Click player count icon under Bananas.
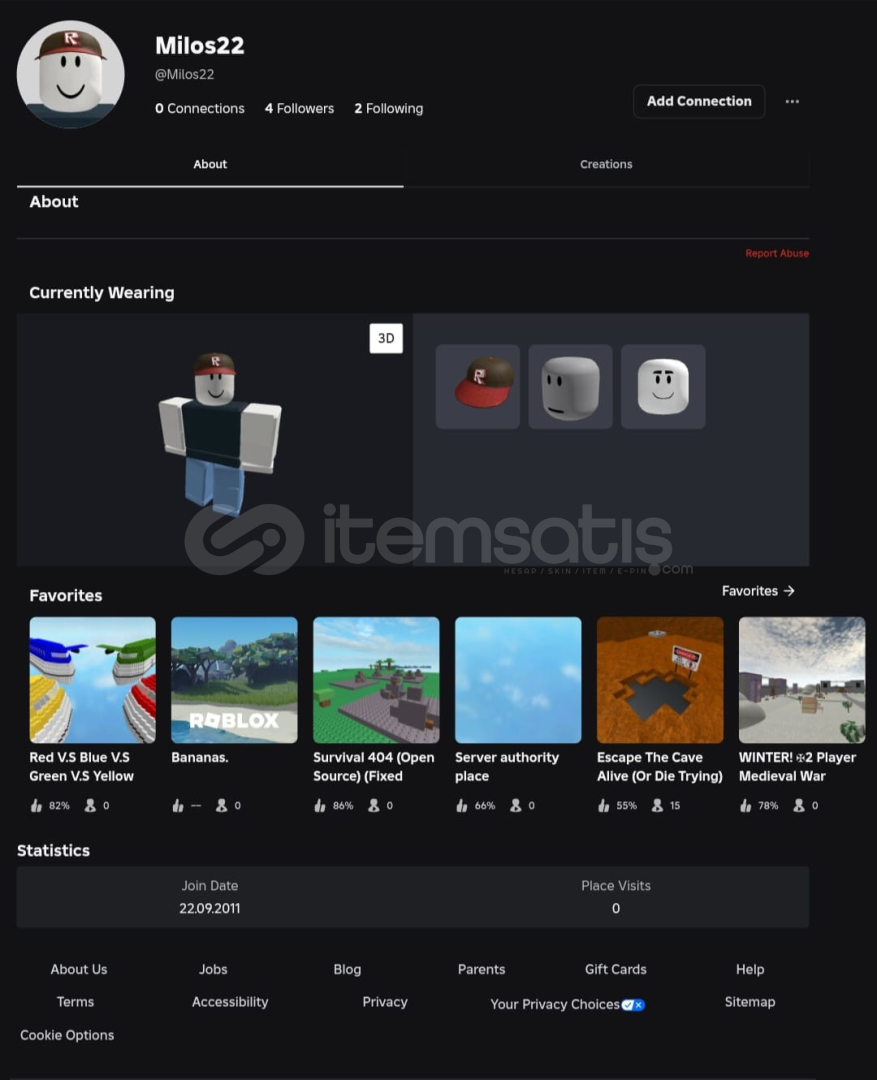Image resolution: width=877 pixels, height=1080 pixels. (221, 805)
